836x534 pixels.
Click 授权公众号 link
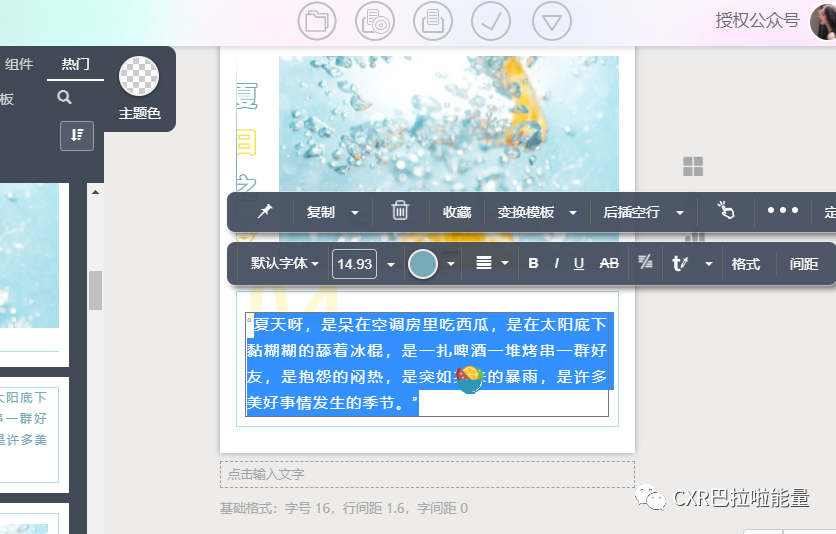pos(757,21)
